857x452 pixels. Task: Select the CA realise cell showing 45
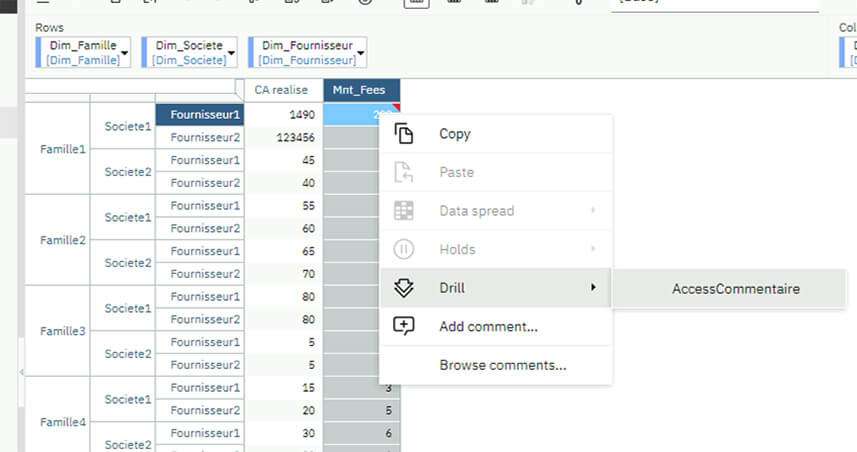284,160
